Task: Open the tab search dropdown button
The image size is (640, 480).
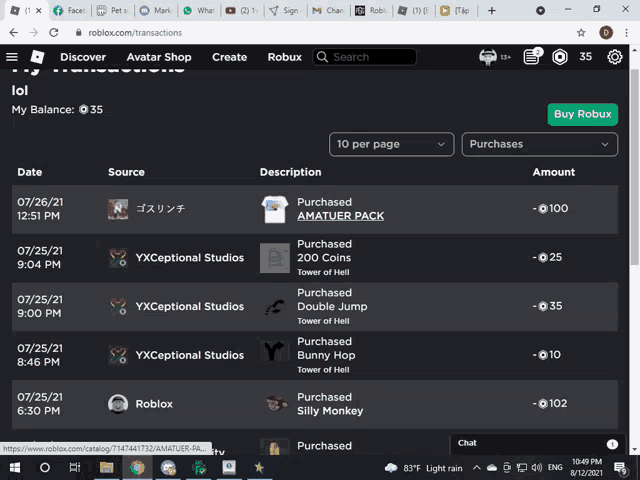Action: click(x=540, y=11)
